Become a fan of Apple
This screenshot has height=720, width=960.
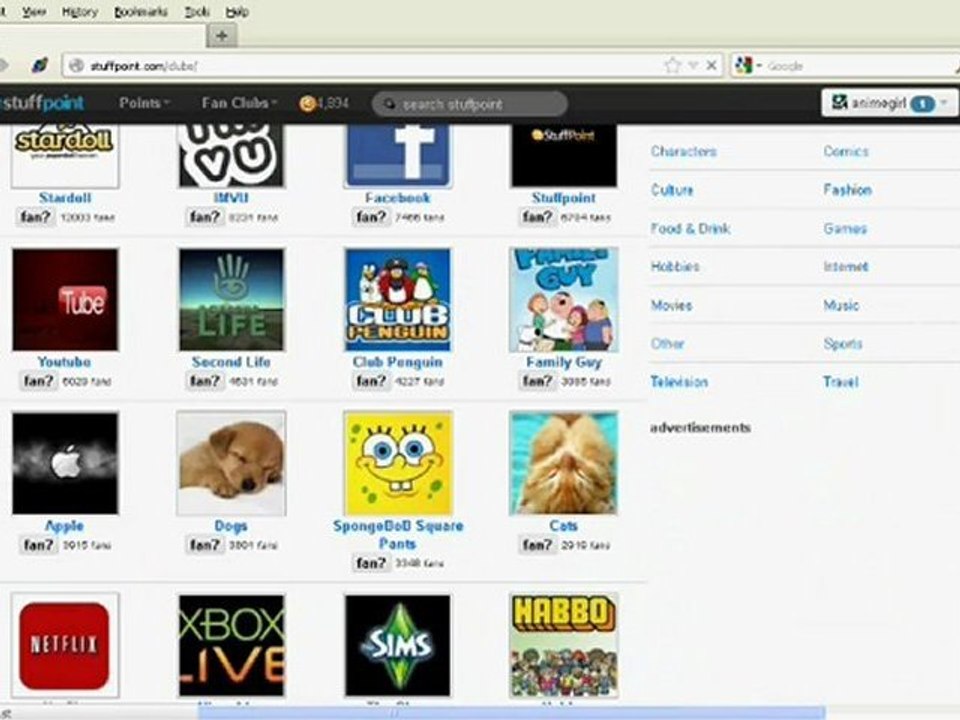pos(39,544)
